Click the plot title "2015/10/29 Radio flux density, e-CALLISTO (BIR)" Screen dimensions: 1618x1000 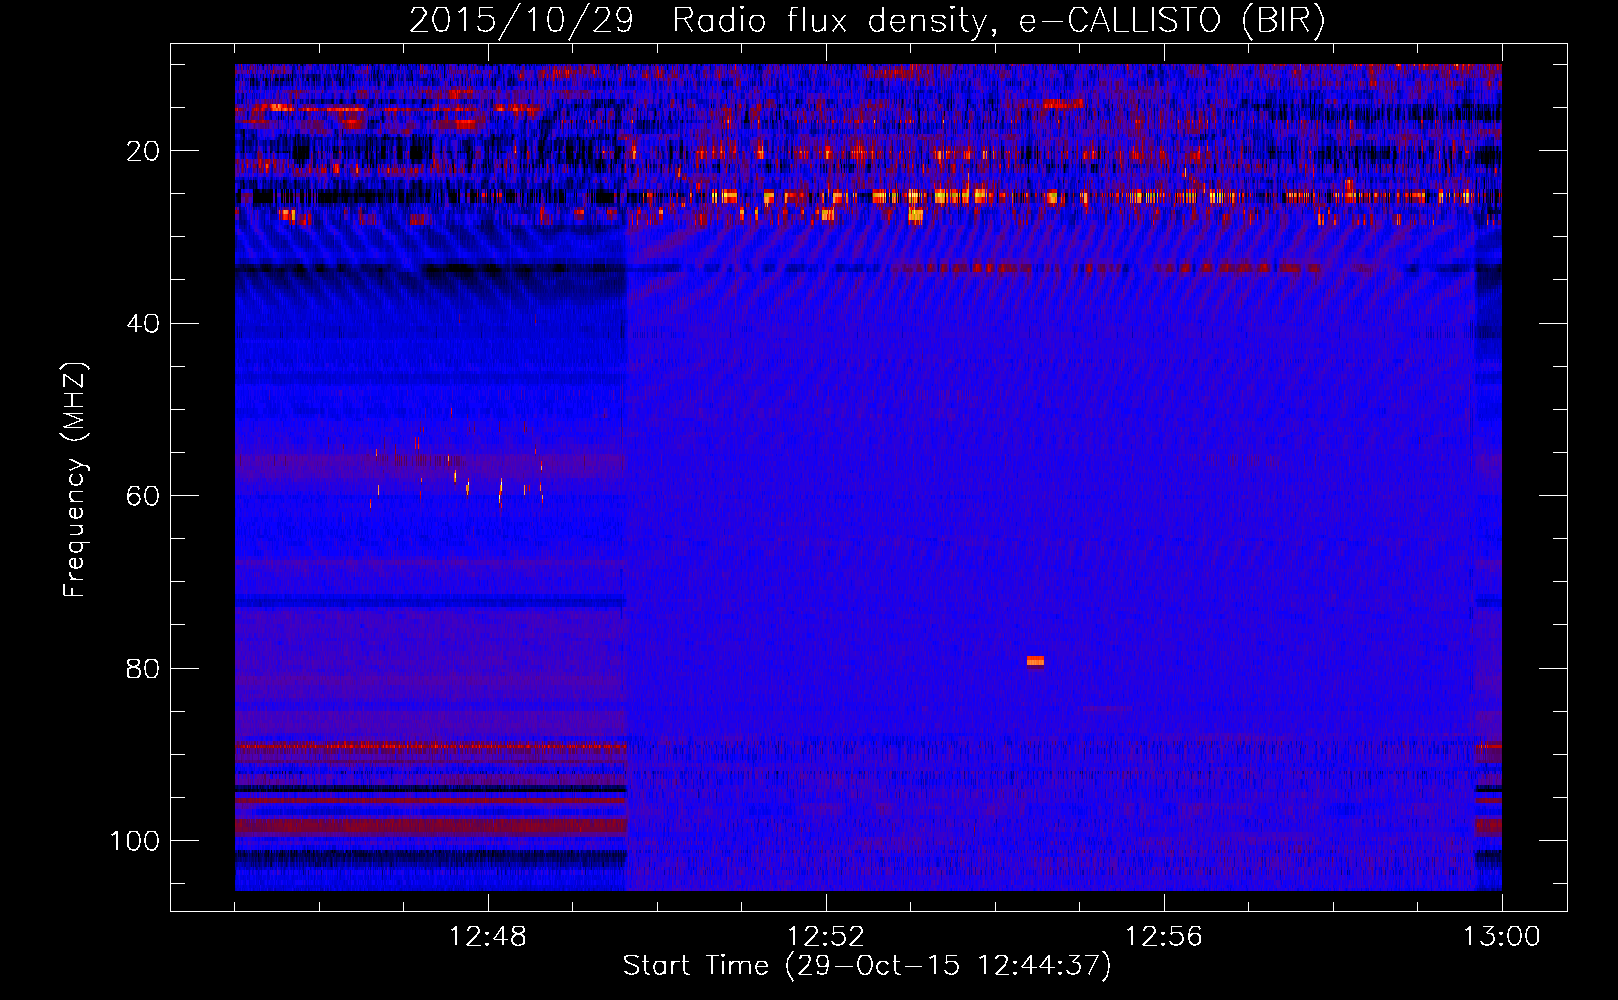tap(867, 21)
